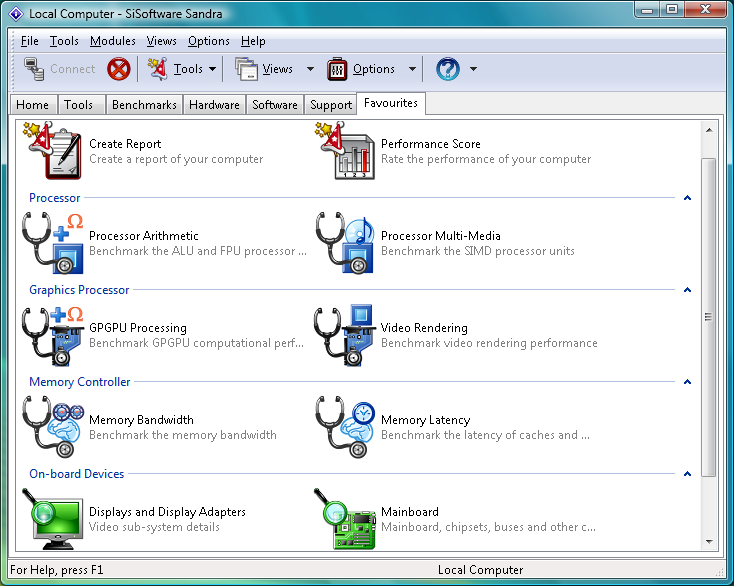The image size is (734, 586).
Task: Open the Options menu in menu bar
Action: point(209,41)
